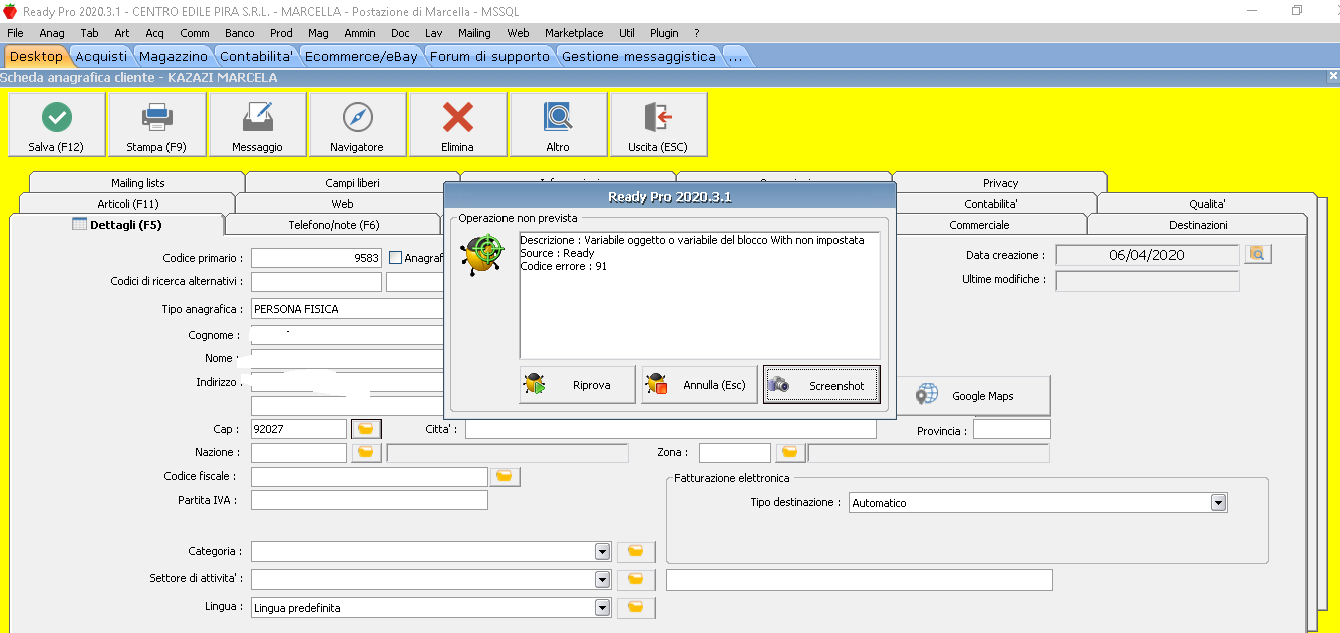Click the Uscita (ESC) exit button

tap(658, 125)
